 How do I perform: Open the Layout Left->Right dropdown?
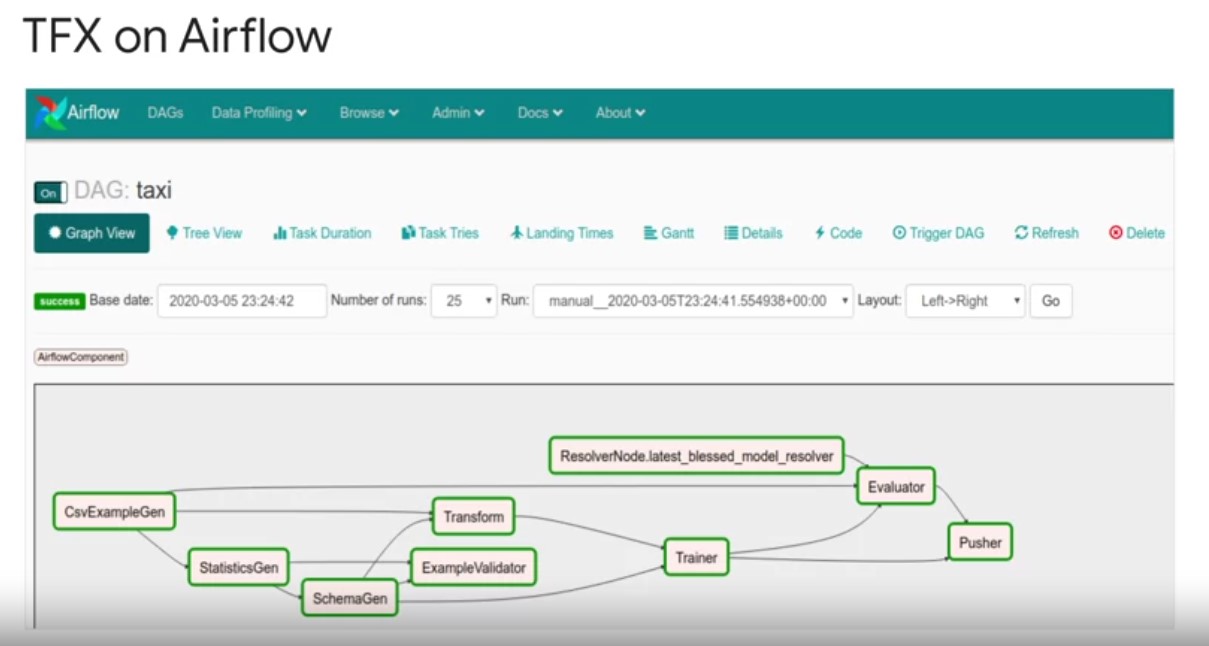tap(965, 301)
